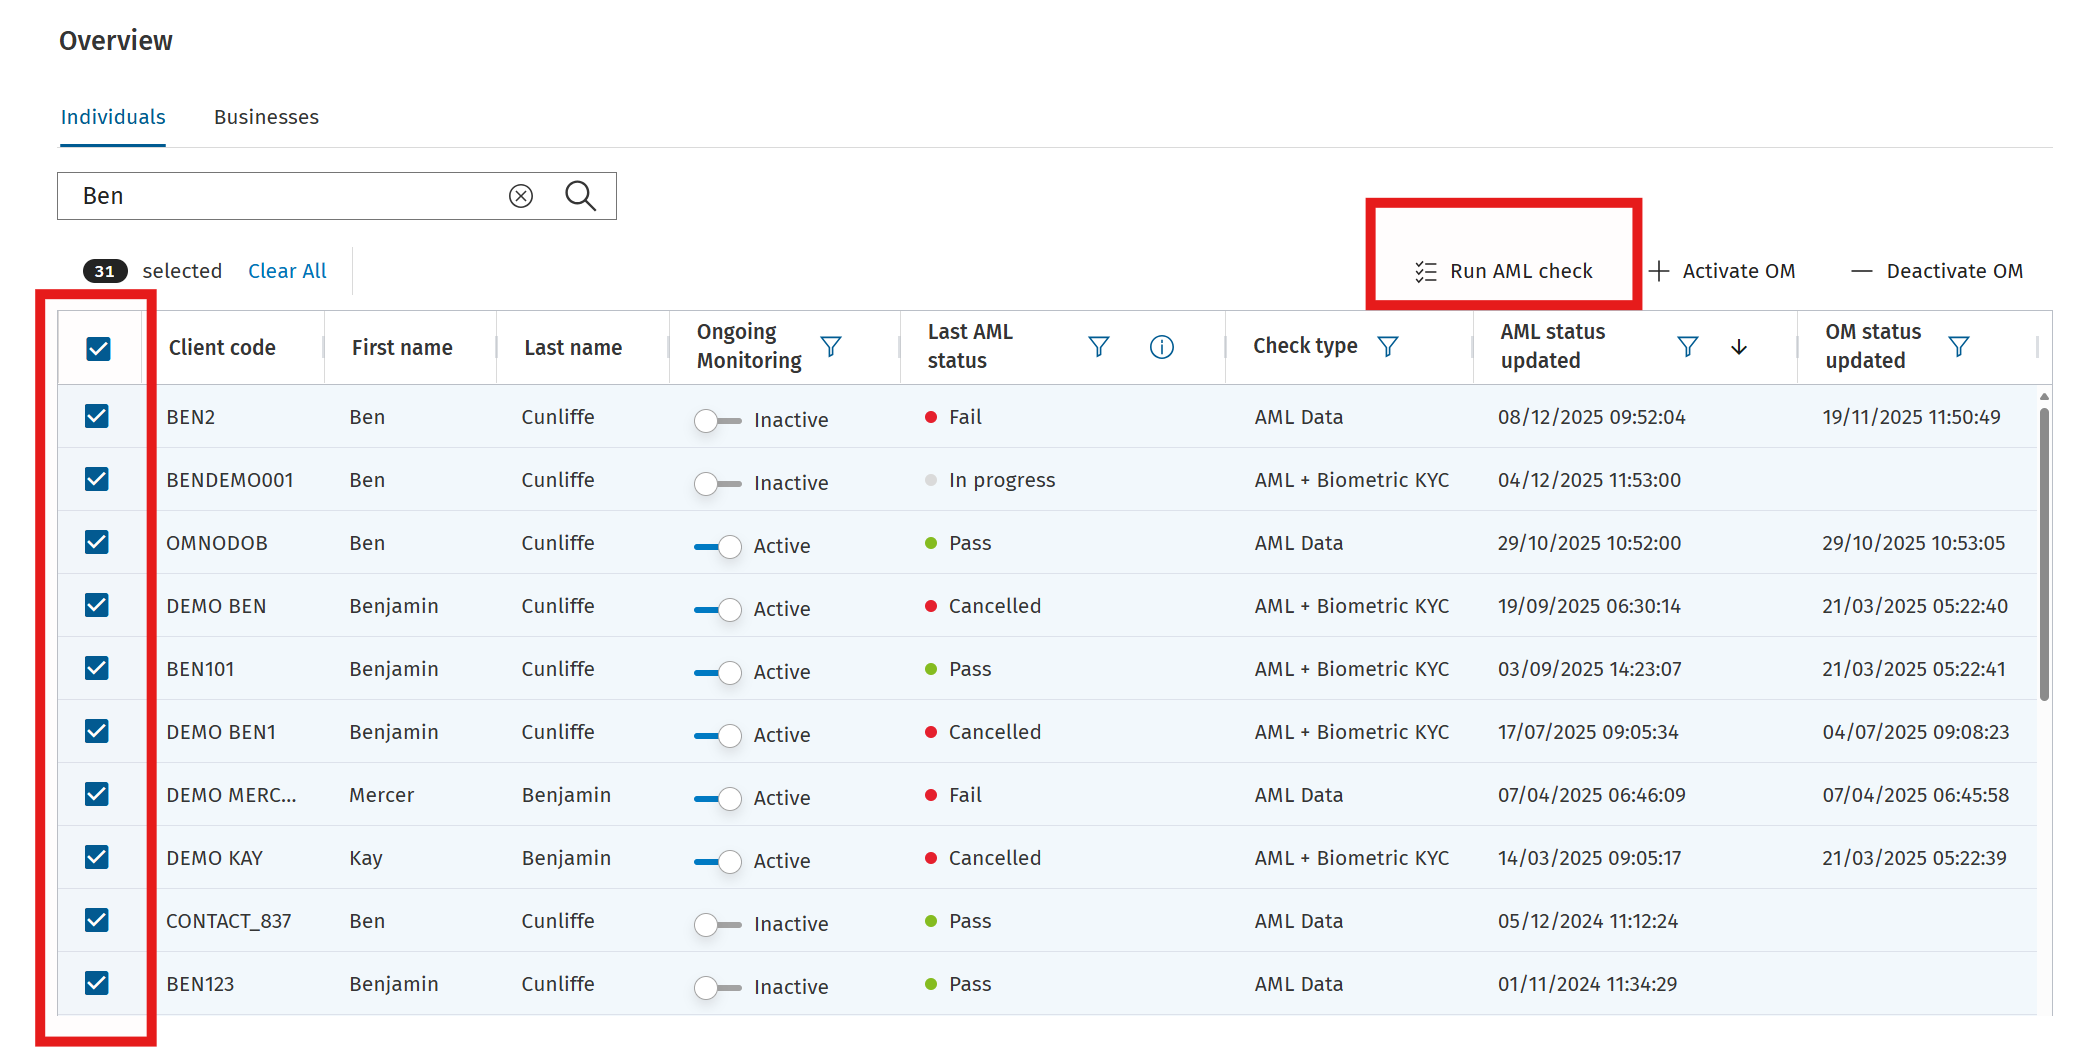Screen dimensions: 2076x1047
Task: Click the First name column header
Action: 402,348
